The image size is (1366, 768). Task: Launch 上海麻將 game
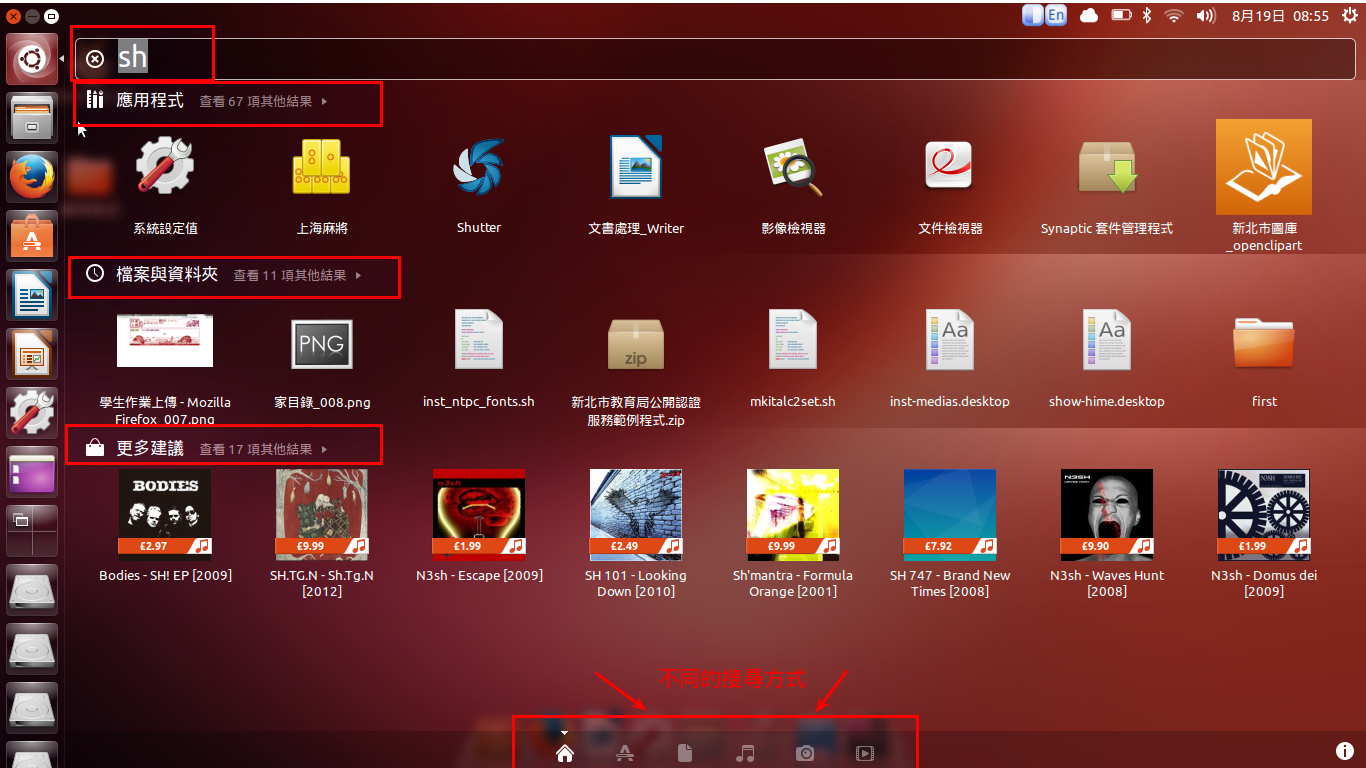pos(321,186)
